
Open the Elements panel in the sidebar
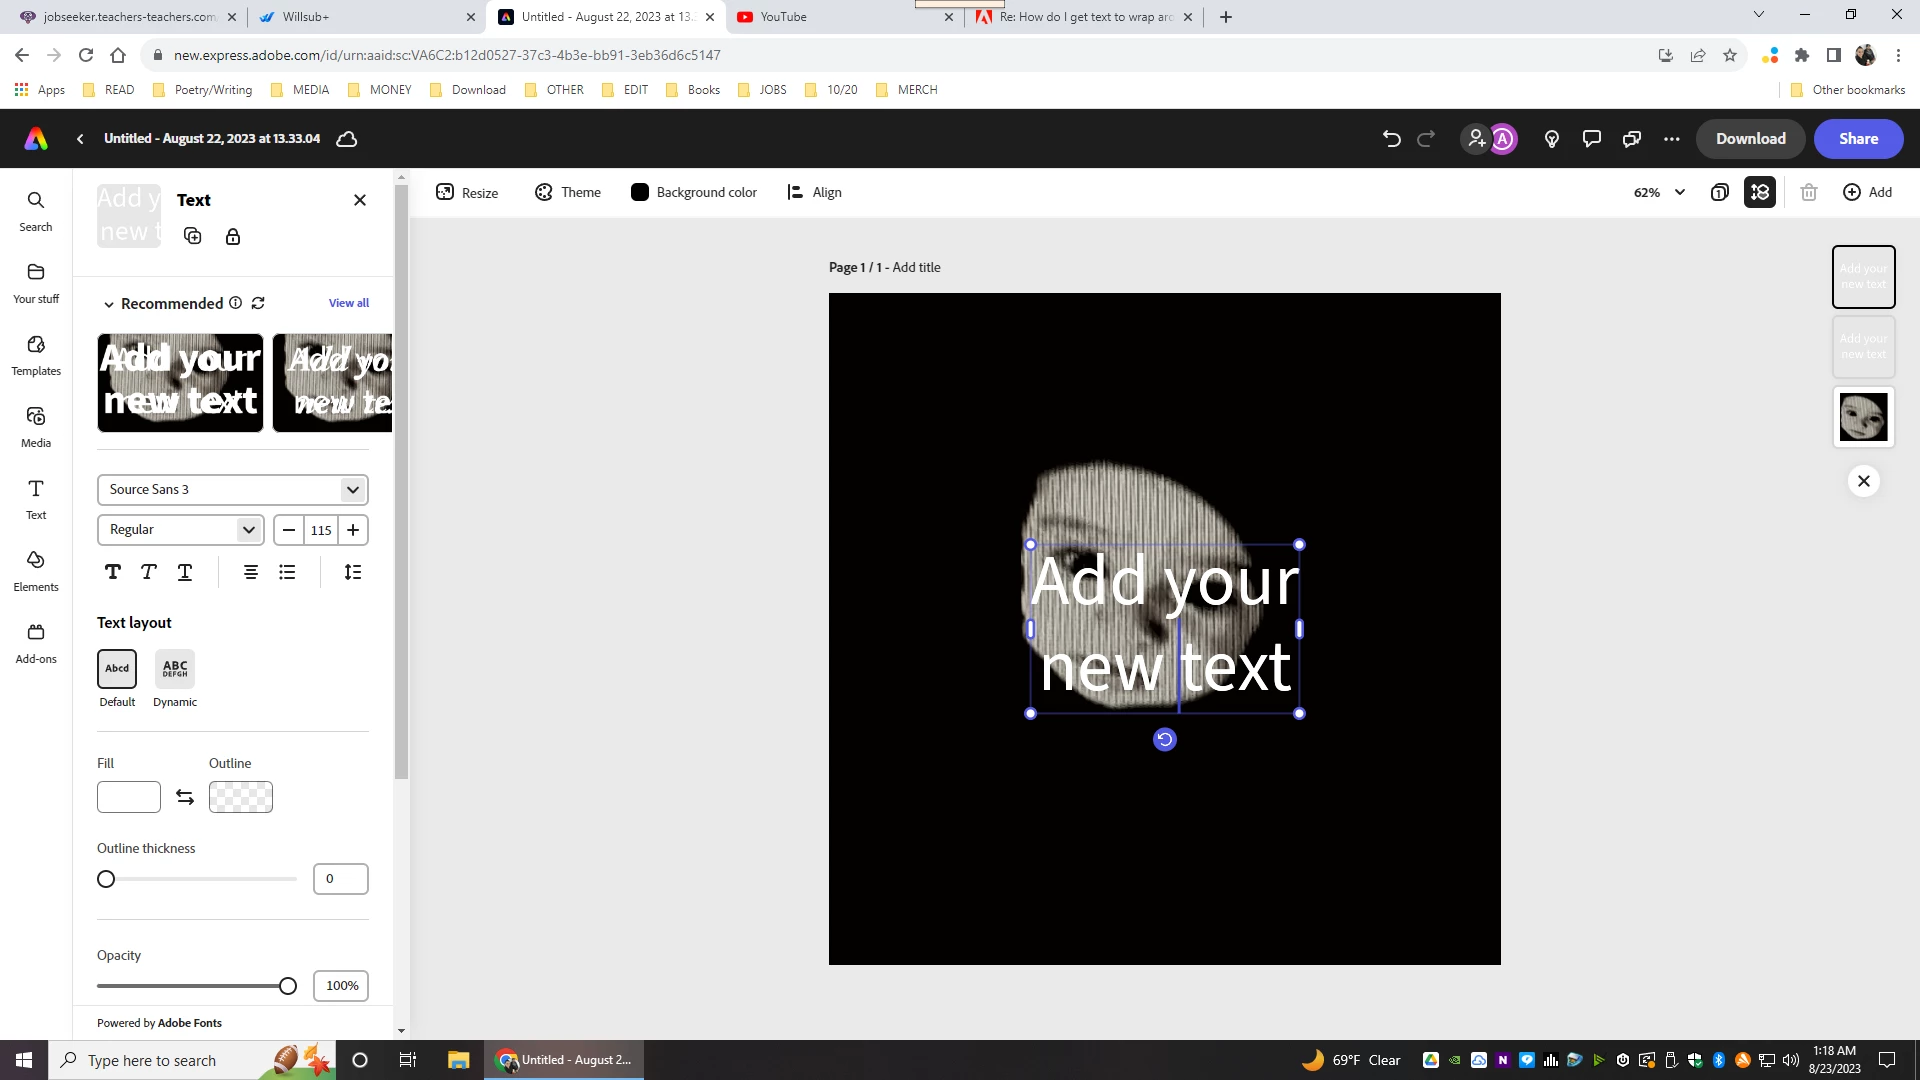36,570
